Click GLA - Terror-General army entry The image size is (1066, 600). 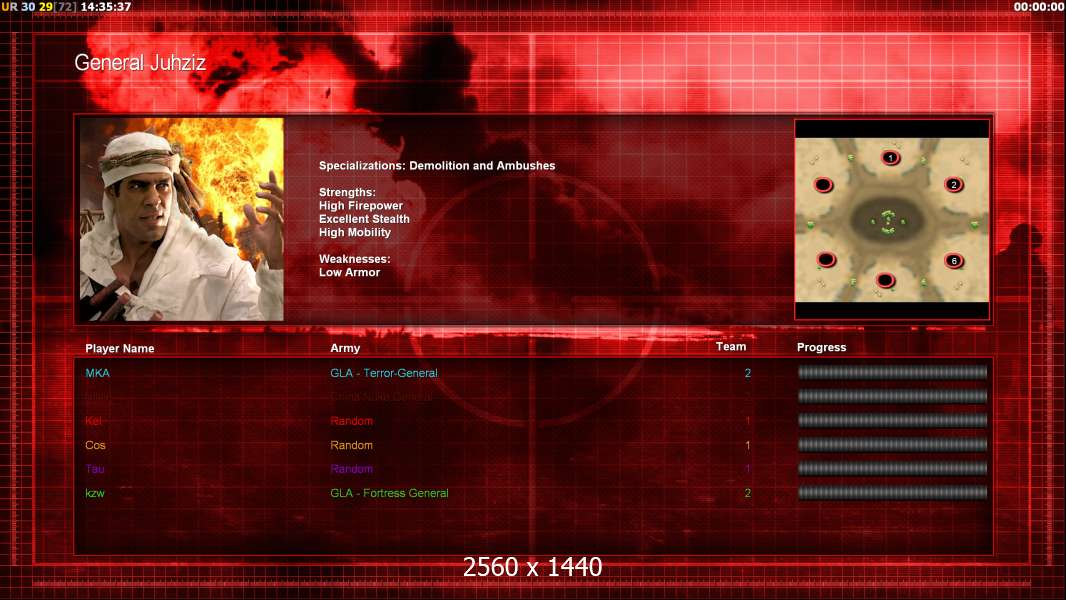[x=384, y=373]
